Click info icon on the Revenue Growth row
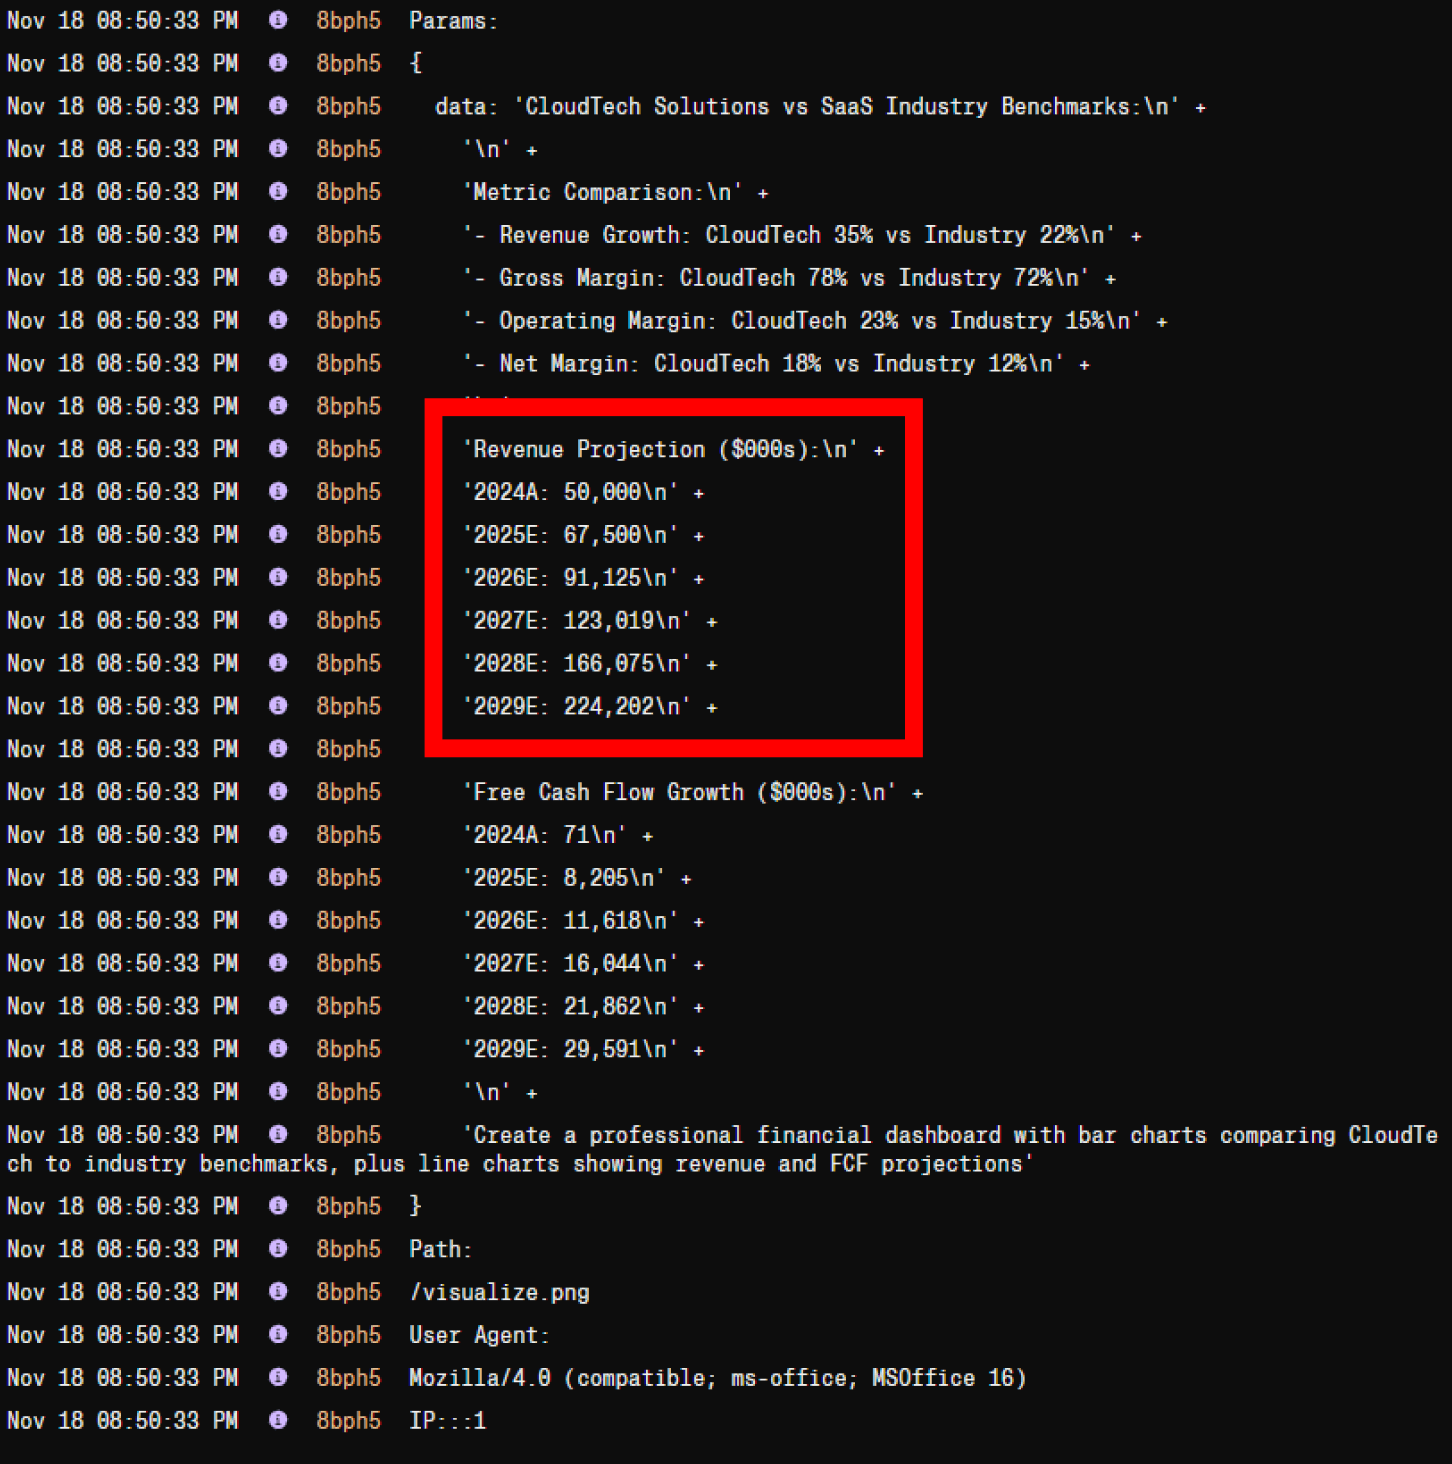The image size is (1452, 1464). pyautogui.click(x=278, y=234)
